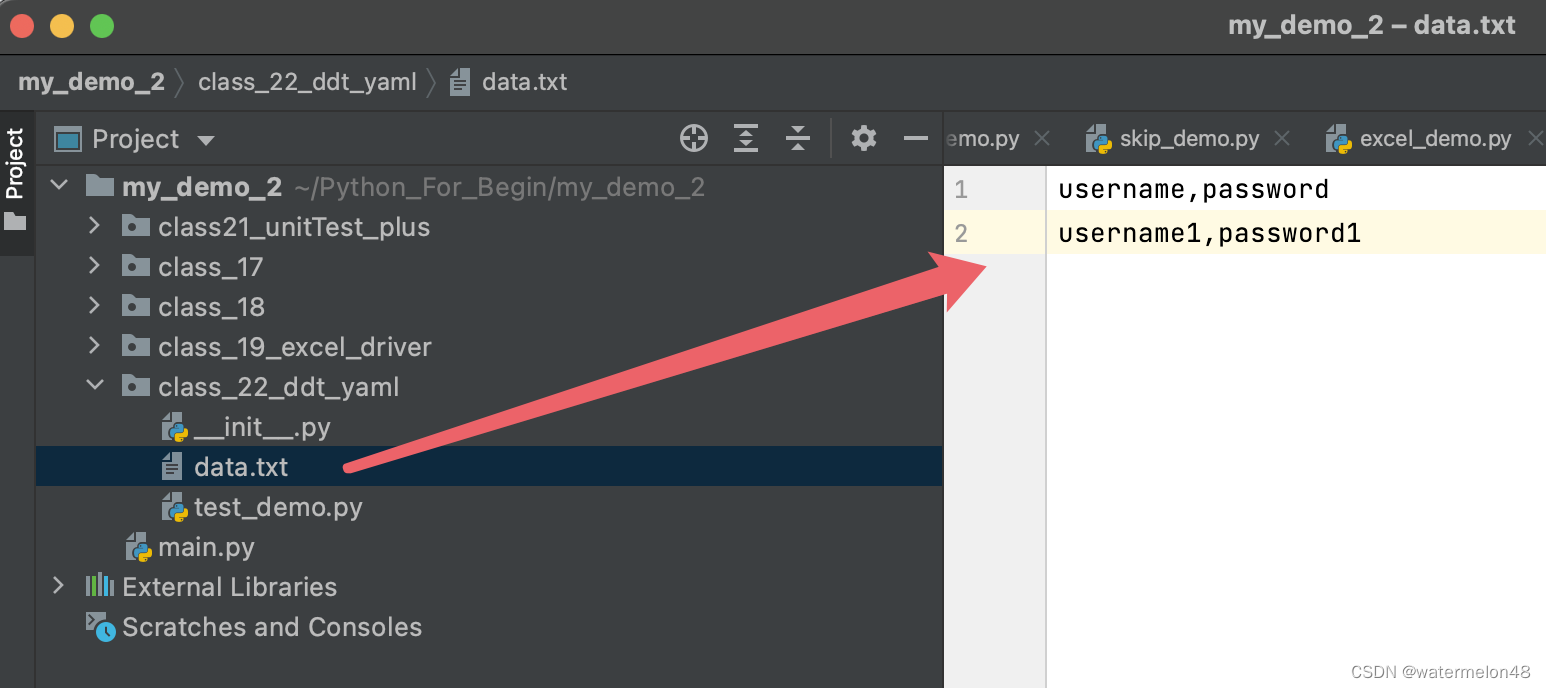Select the Scratches and Consoles item
The image size is (1546, 688).
(272, 627)
